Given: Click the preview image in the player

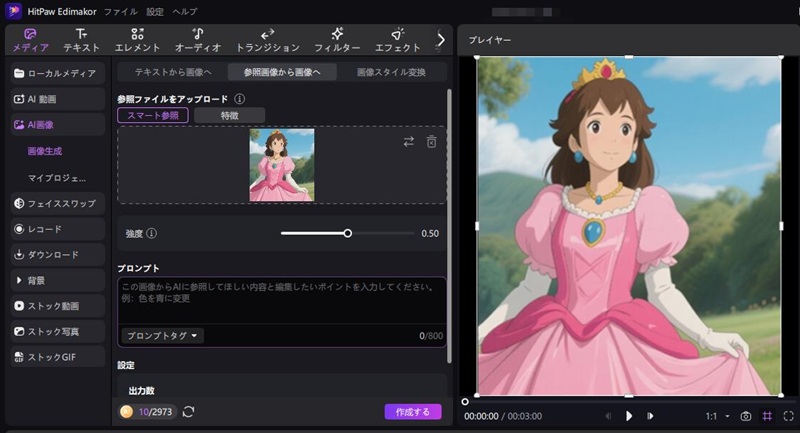Looking at the screenshot, I should [x=629, y=226].
